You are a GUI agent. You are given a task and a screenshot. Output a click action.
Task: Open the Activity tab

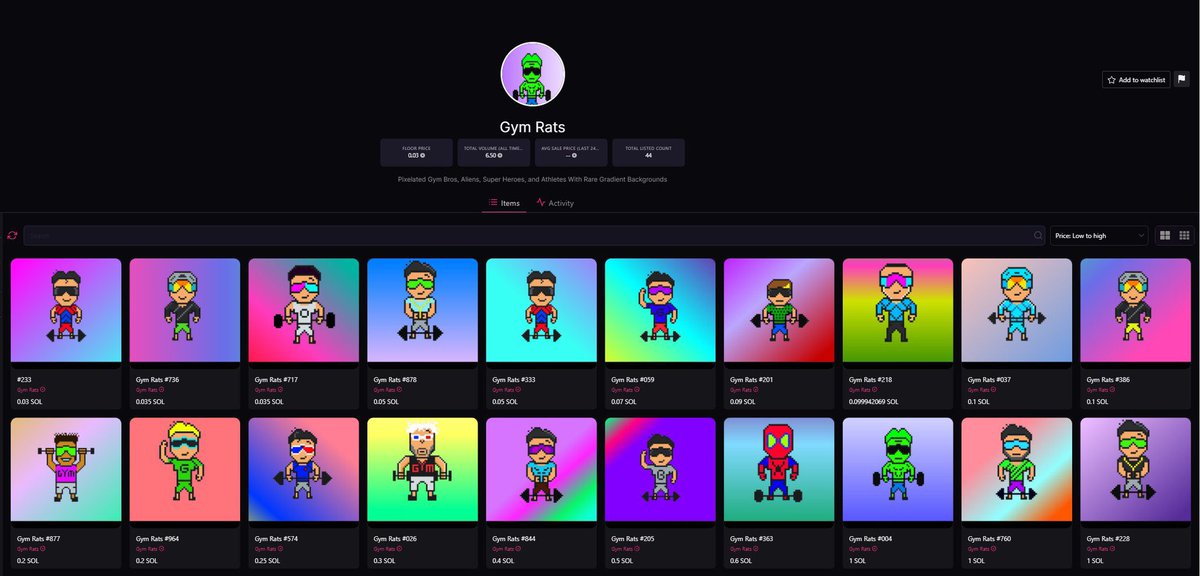(555, 203)
